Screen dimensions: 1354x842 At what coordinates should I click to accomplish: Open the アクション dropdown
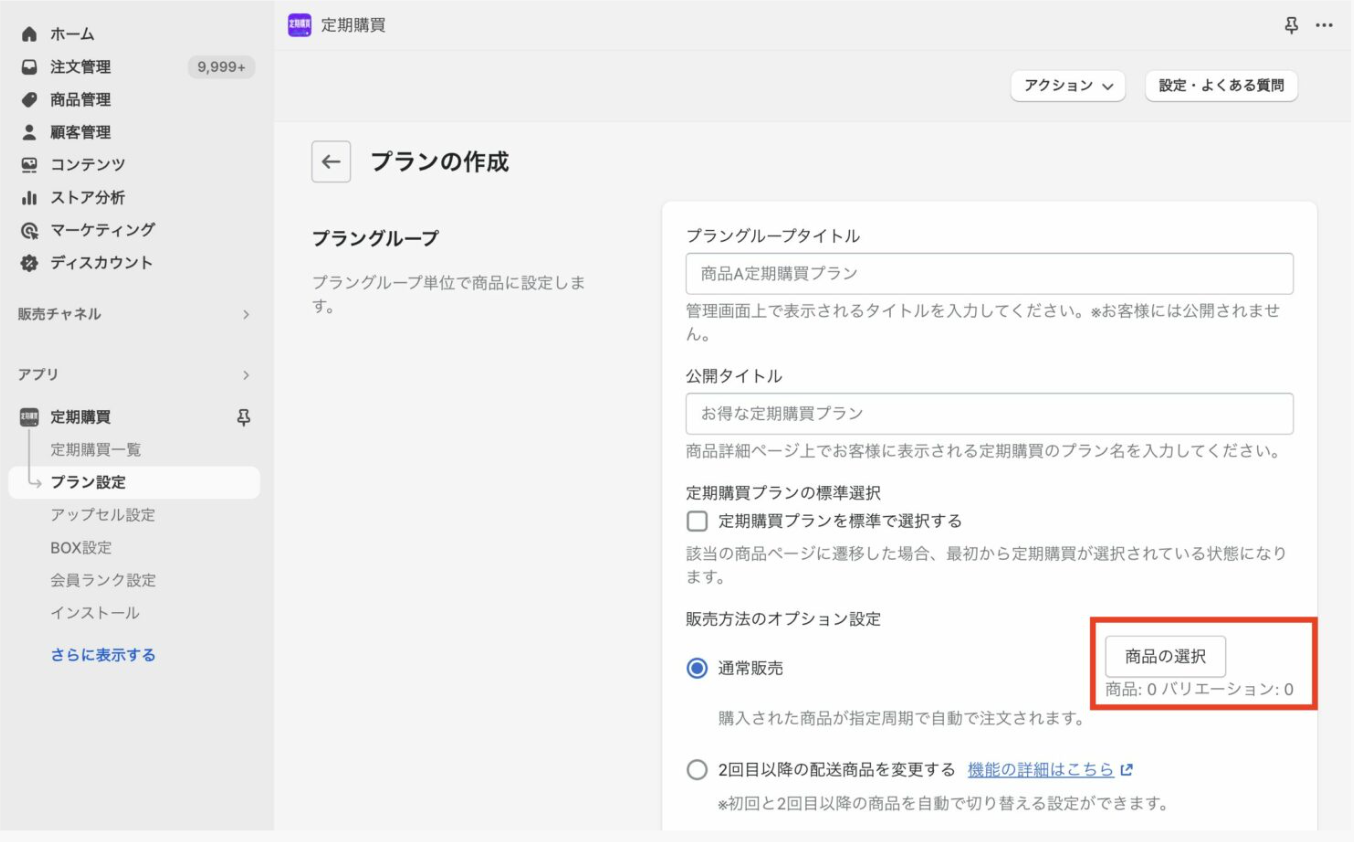1068,86
